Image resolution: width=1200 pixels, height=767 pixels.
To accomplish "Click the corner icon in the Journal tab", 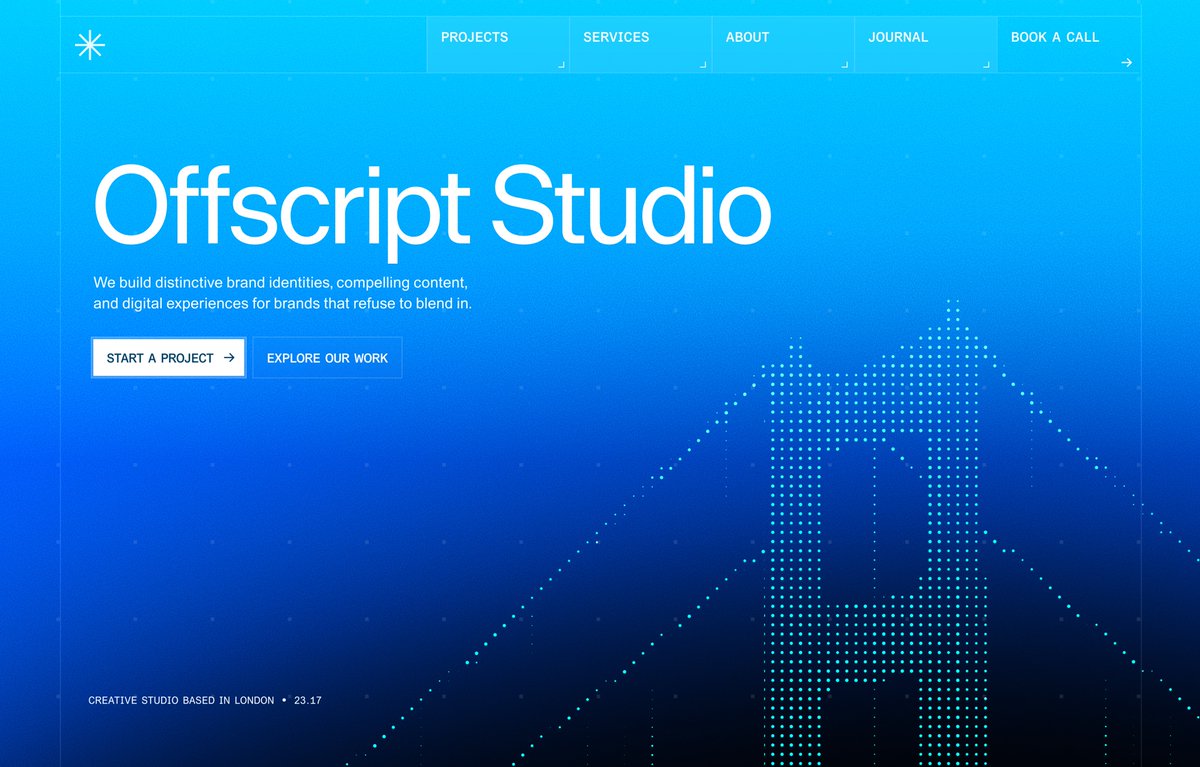I will [x=987, y=64].
